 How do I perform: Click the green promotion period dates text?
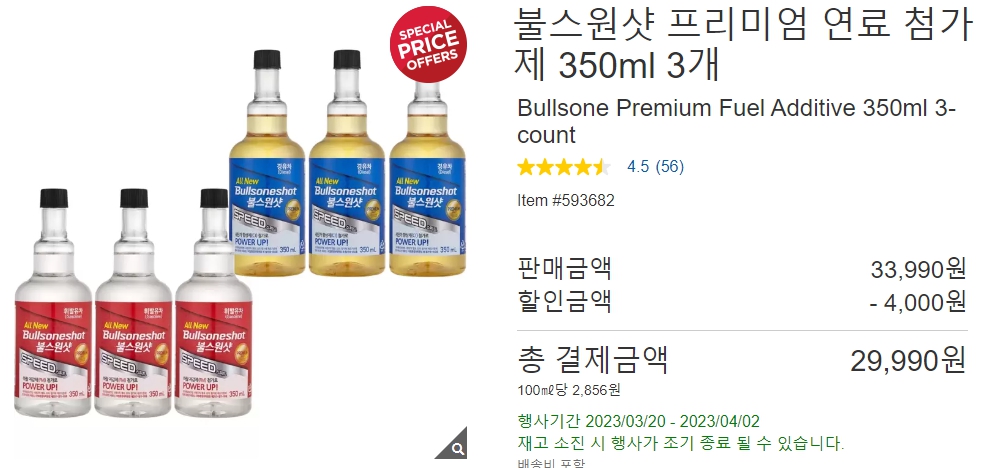(638, 421)
